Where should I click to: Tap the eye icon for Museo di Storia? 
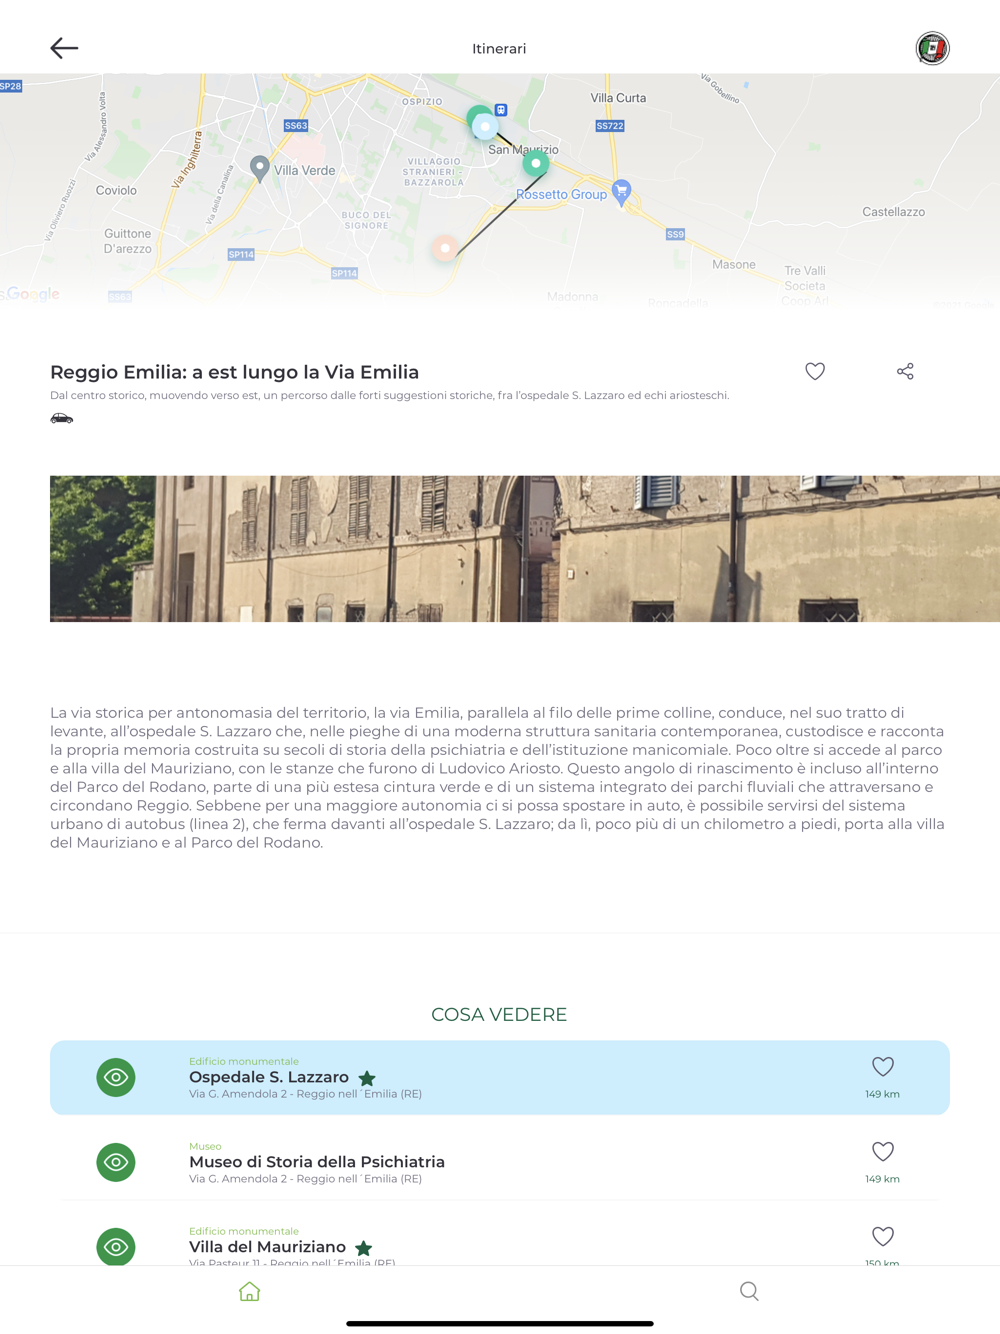click(116, 1162)
